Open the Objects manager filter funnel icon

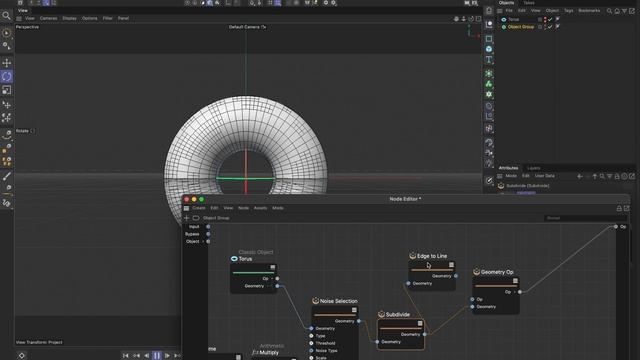[x=624, y=11]
